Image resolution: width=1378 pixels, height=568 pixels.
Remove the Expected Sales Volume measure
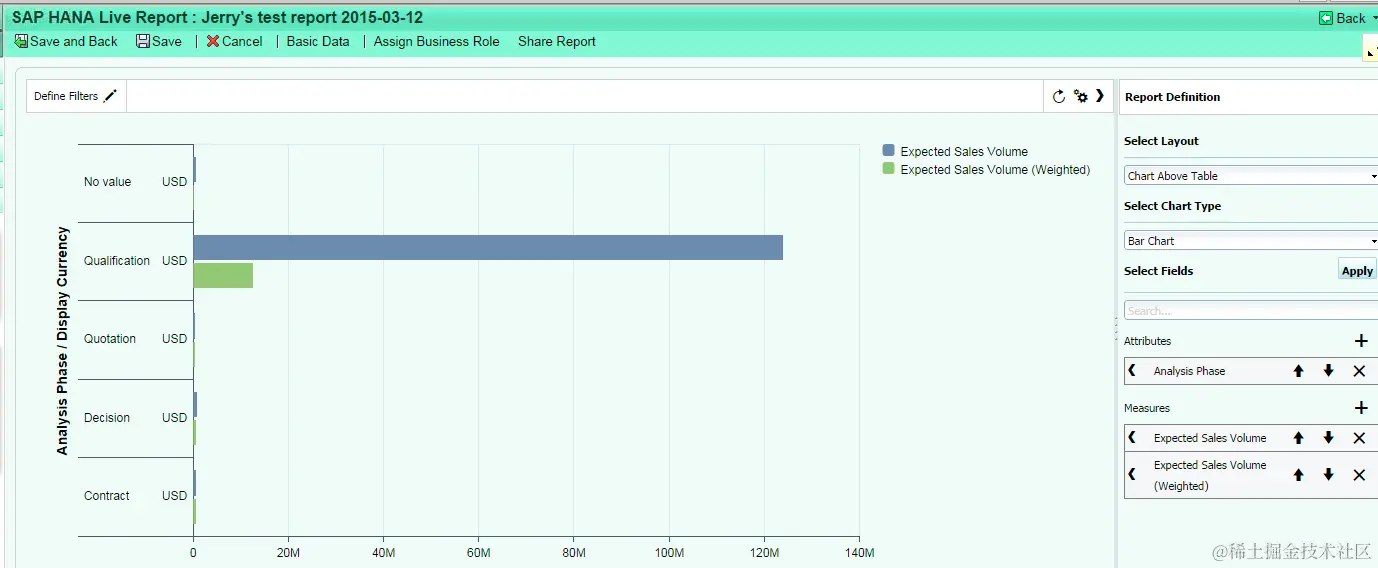click(1359, 438)
